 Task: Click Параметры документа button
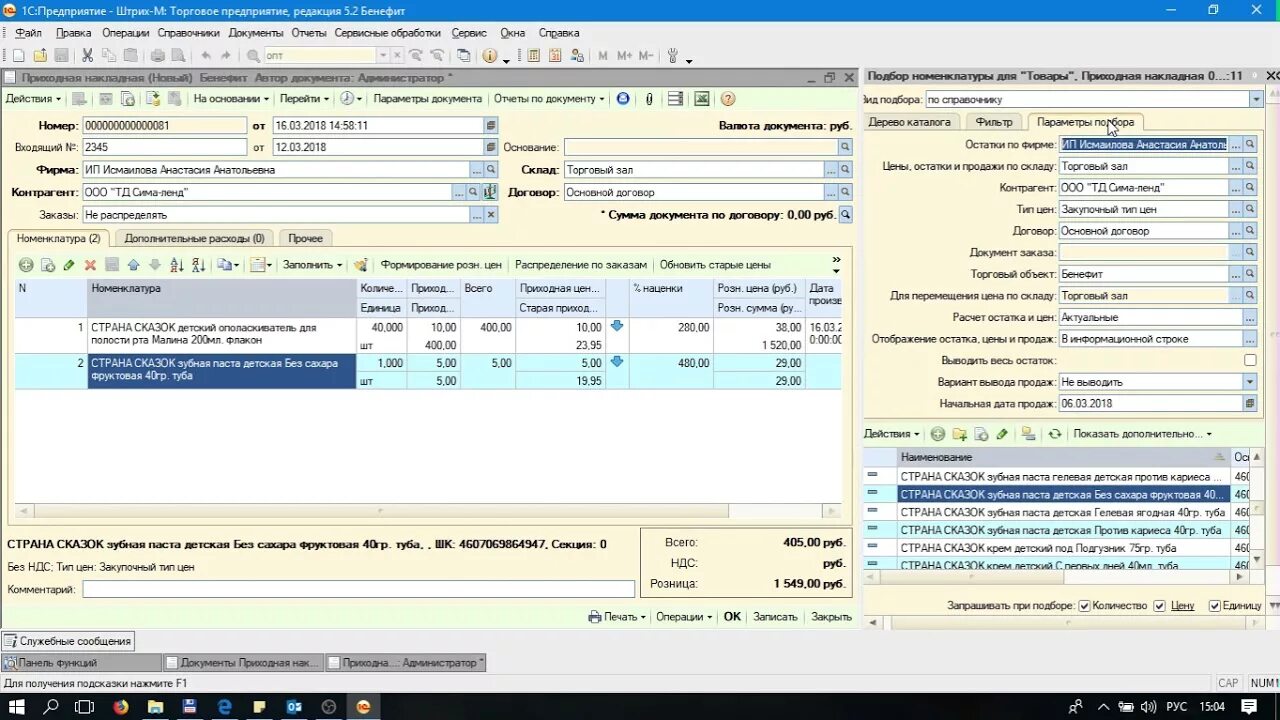[427, 98]
